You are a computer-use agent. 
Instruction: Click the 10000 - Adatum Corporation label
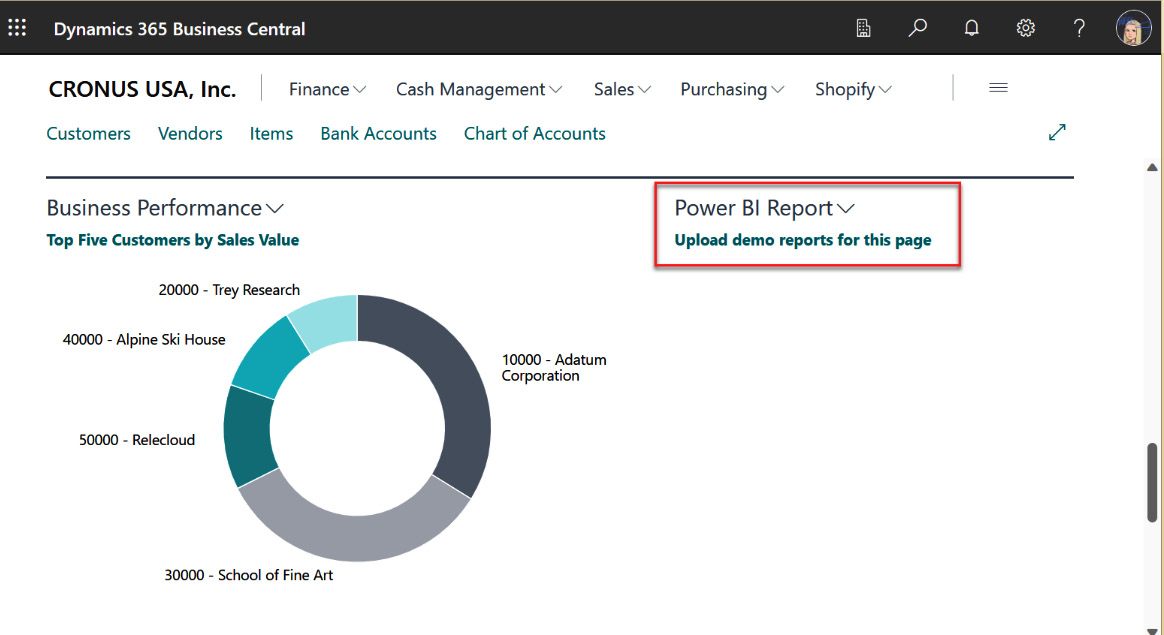pyautogui.click(x=554, y=368)
